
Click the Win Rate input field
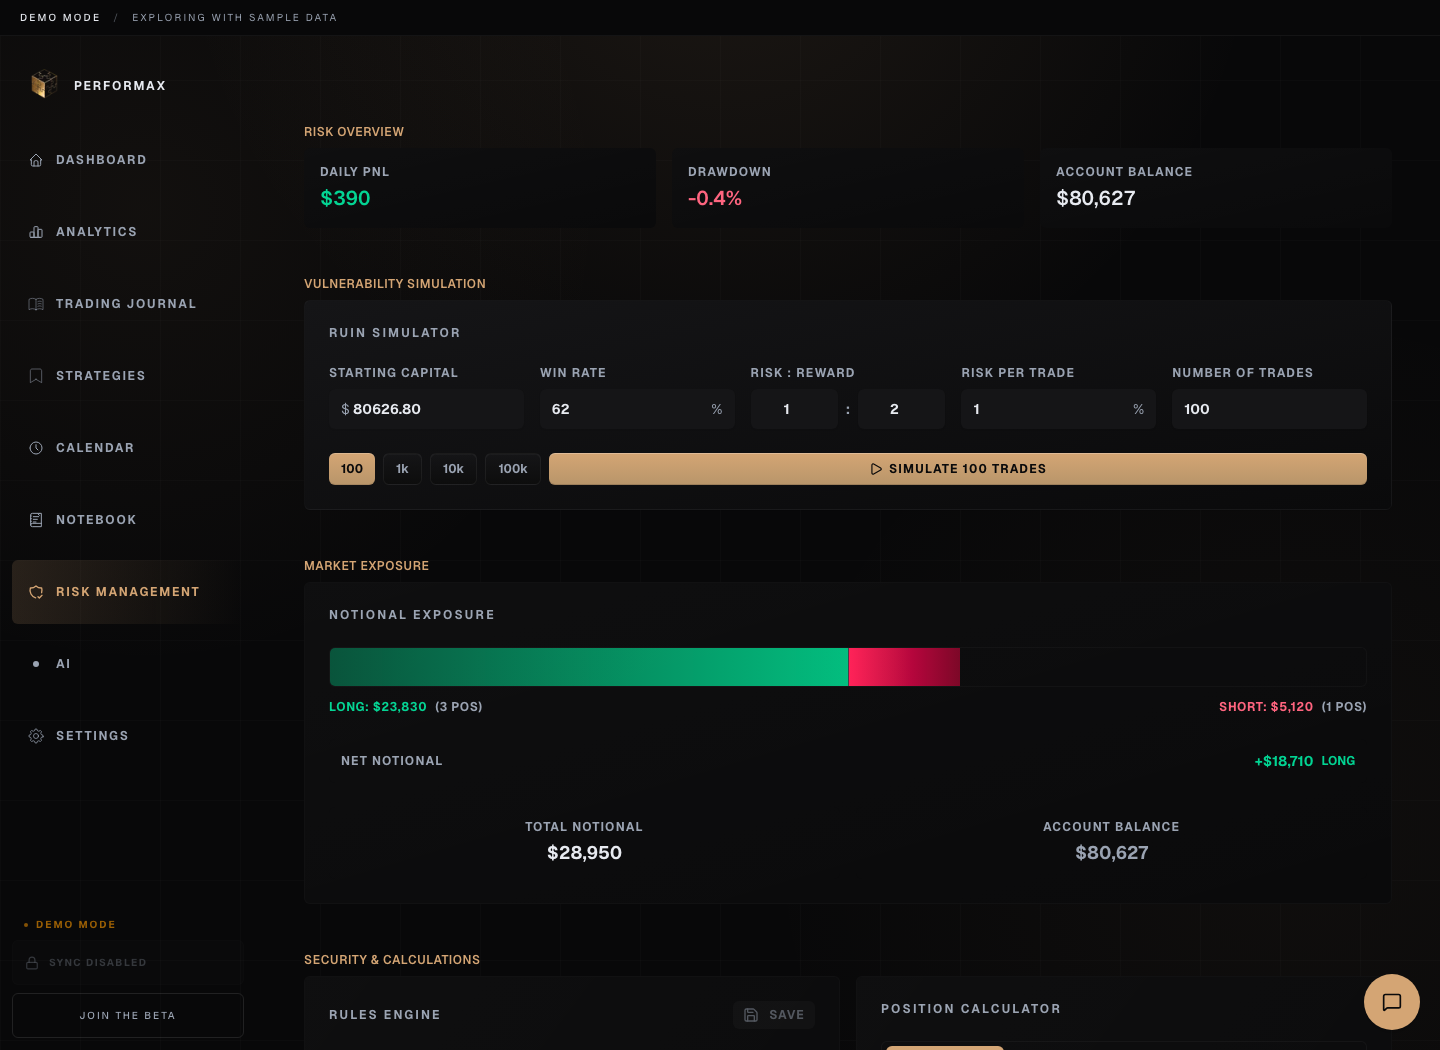[x=637, y=409]
